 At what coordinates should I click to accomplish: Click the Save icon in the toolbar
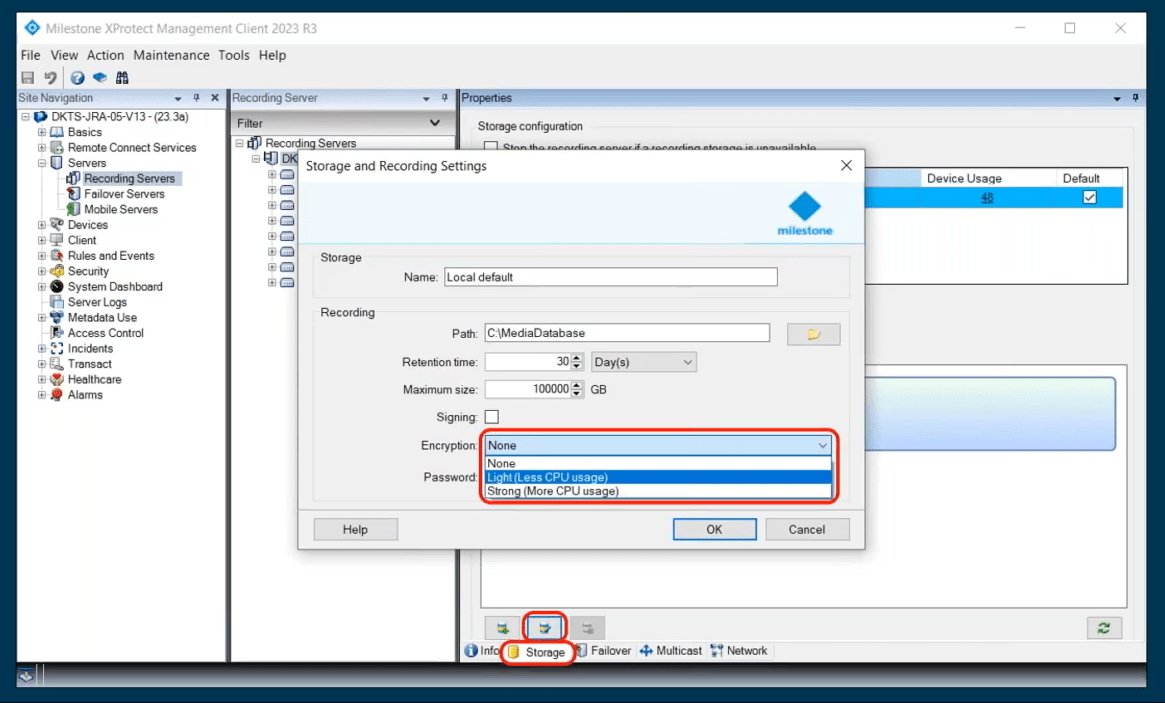[28, 77]
